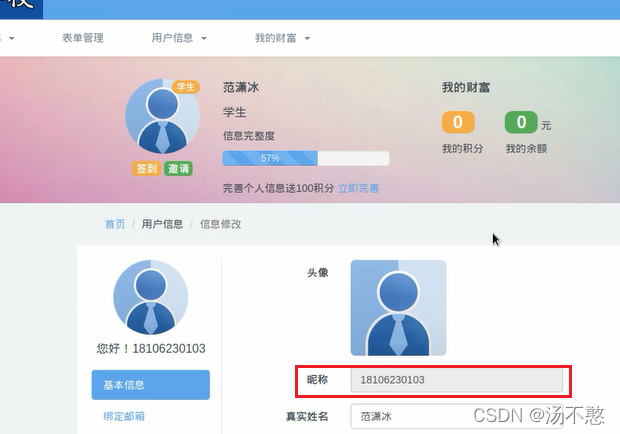Select the 基本信息 sidebar tab
The height and width of the screenshot is (434, 620).
pos(151,385)
